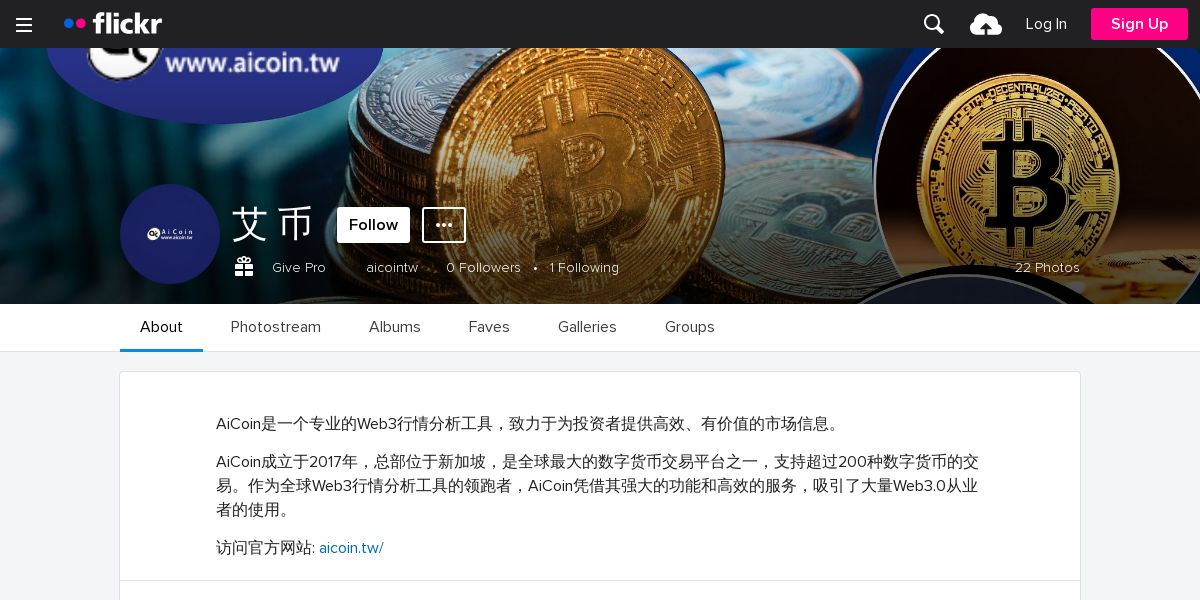This screenshot has width=1200, height=600.
Task: Click the Log In link
Action: coord(1046,24)
